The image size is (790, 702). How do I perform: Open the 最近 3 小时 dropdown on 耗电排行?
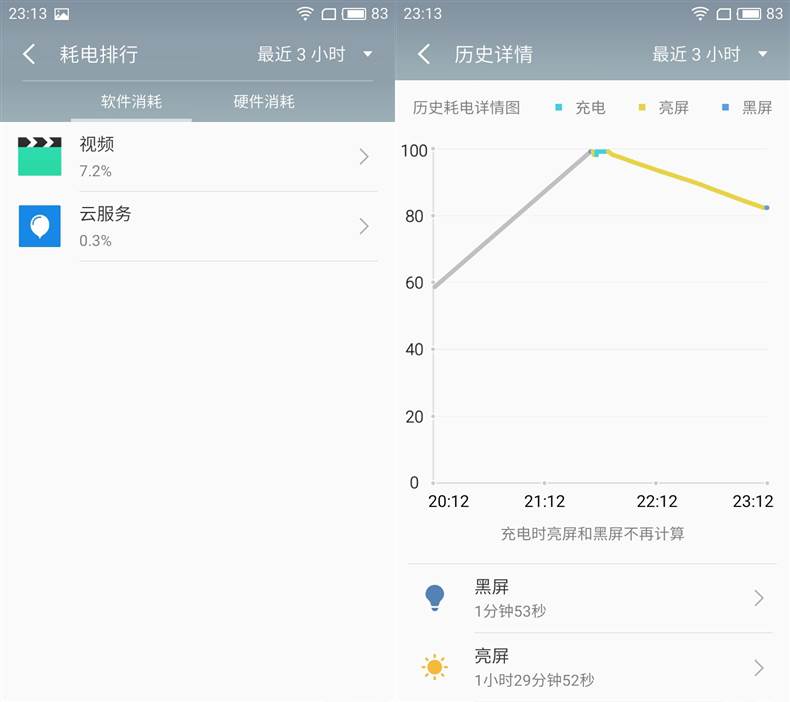[315, 54]
